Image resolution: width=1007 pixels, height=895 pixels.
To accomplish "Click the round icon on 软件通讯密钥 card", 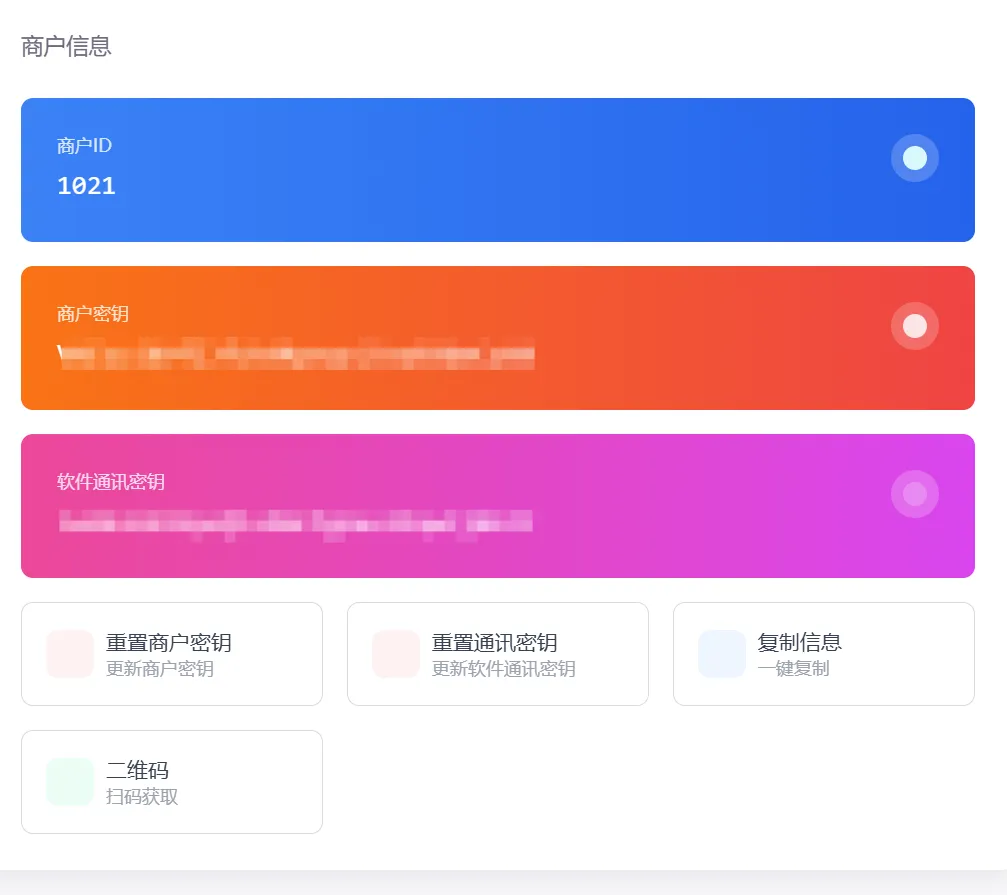I will coord(914,494).
